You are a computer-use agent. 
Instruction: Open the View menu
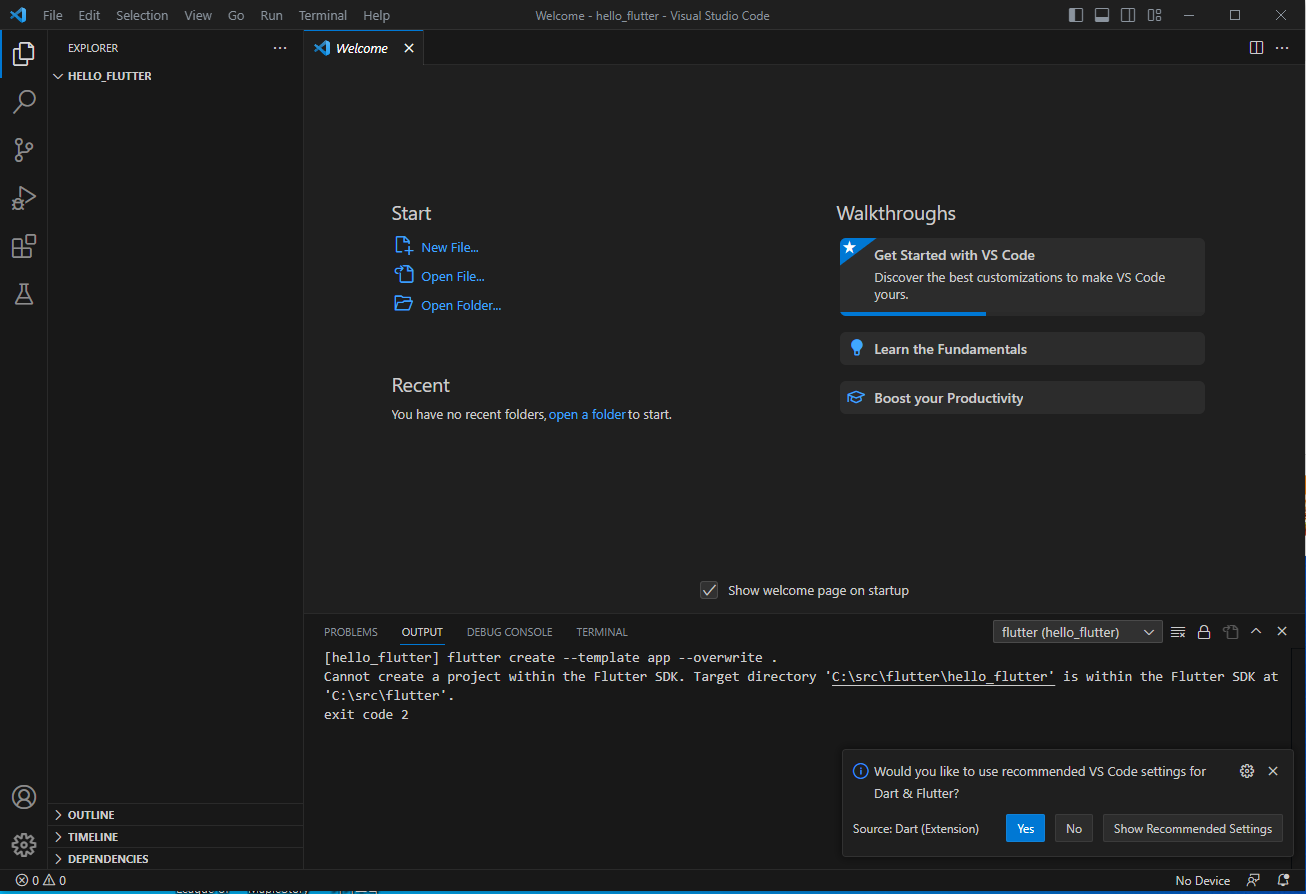[x=198, y=15]
